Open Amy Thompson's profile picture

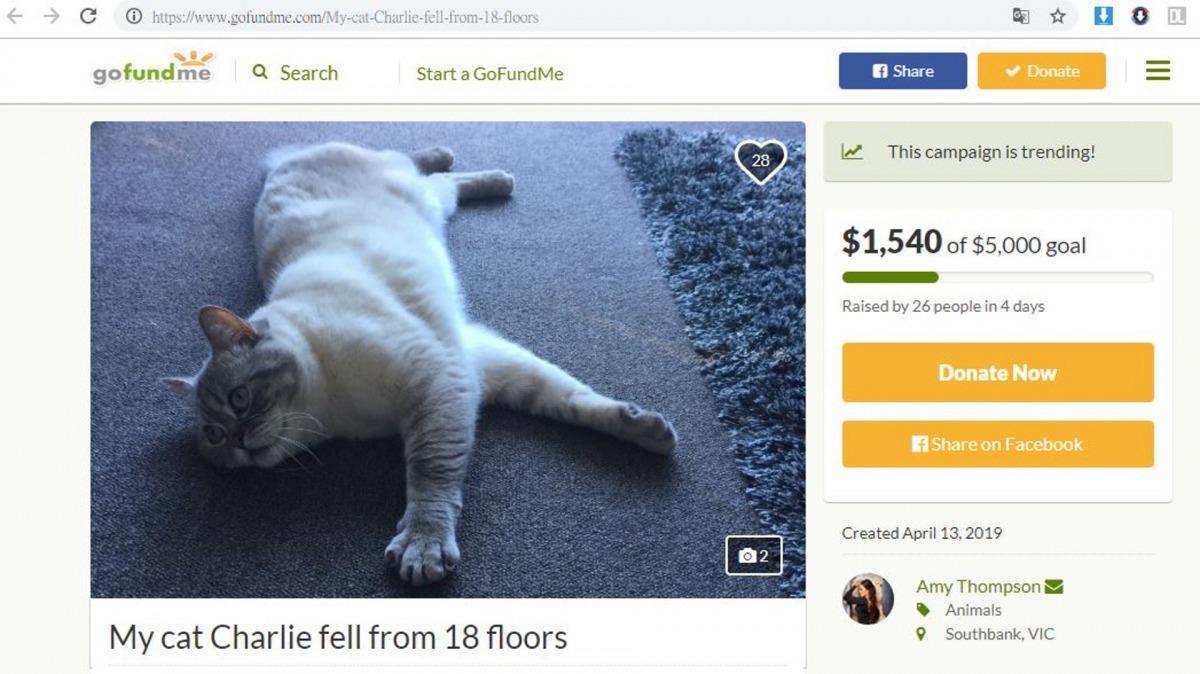coord(868,599)
